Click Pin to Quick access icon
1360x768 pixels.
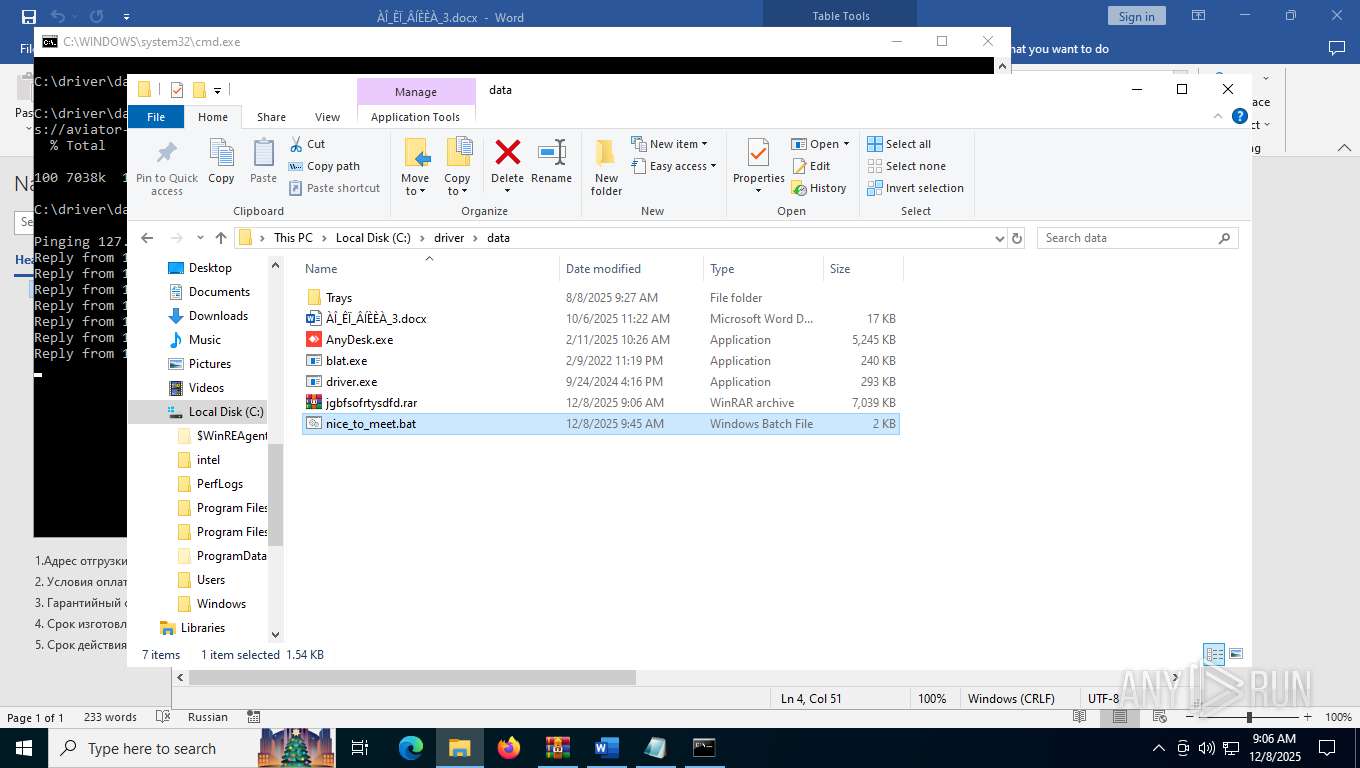[167, 153]
